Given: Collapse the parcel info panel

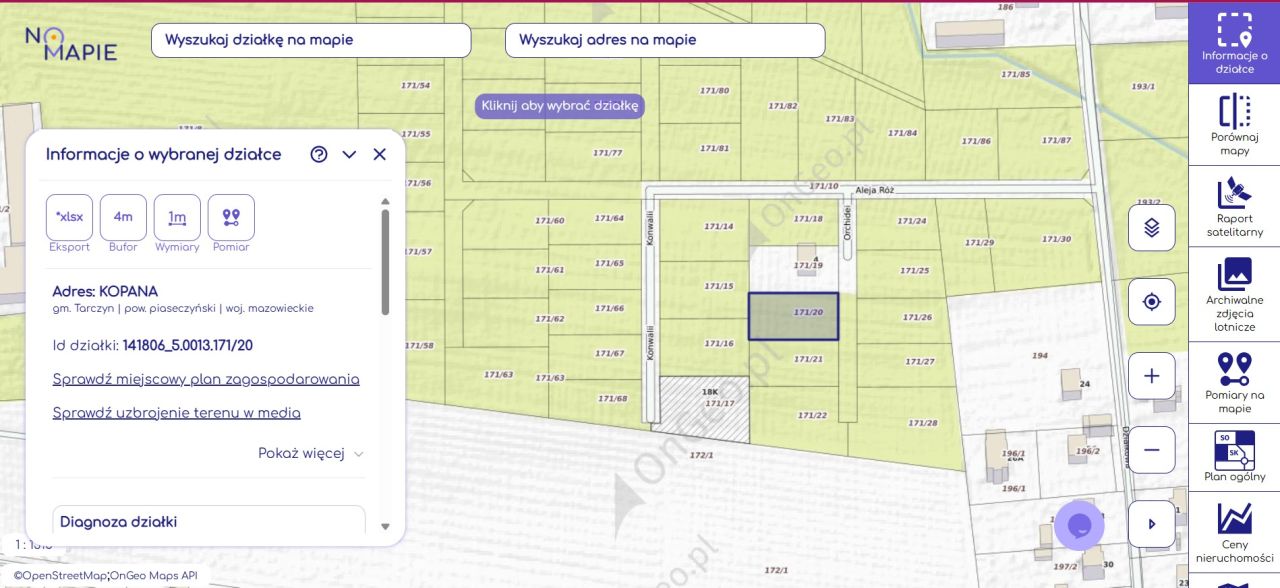Looking at the screenshot, I should pos(349,154).
